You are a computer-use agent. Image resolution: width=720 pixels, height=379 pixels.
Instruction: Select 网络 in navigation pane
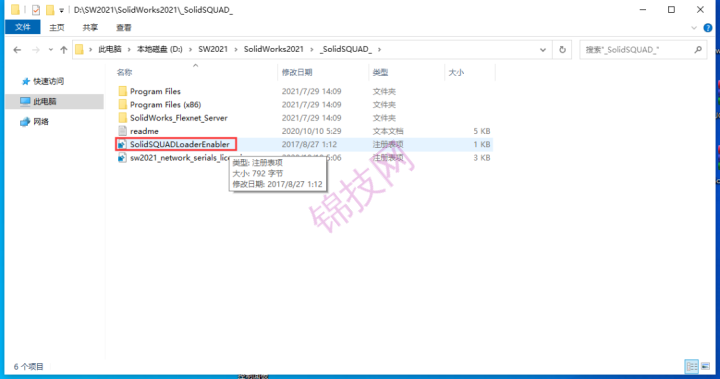(x=34, y=122)
